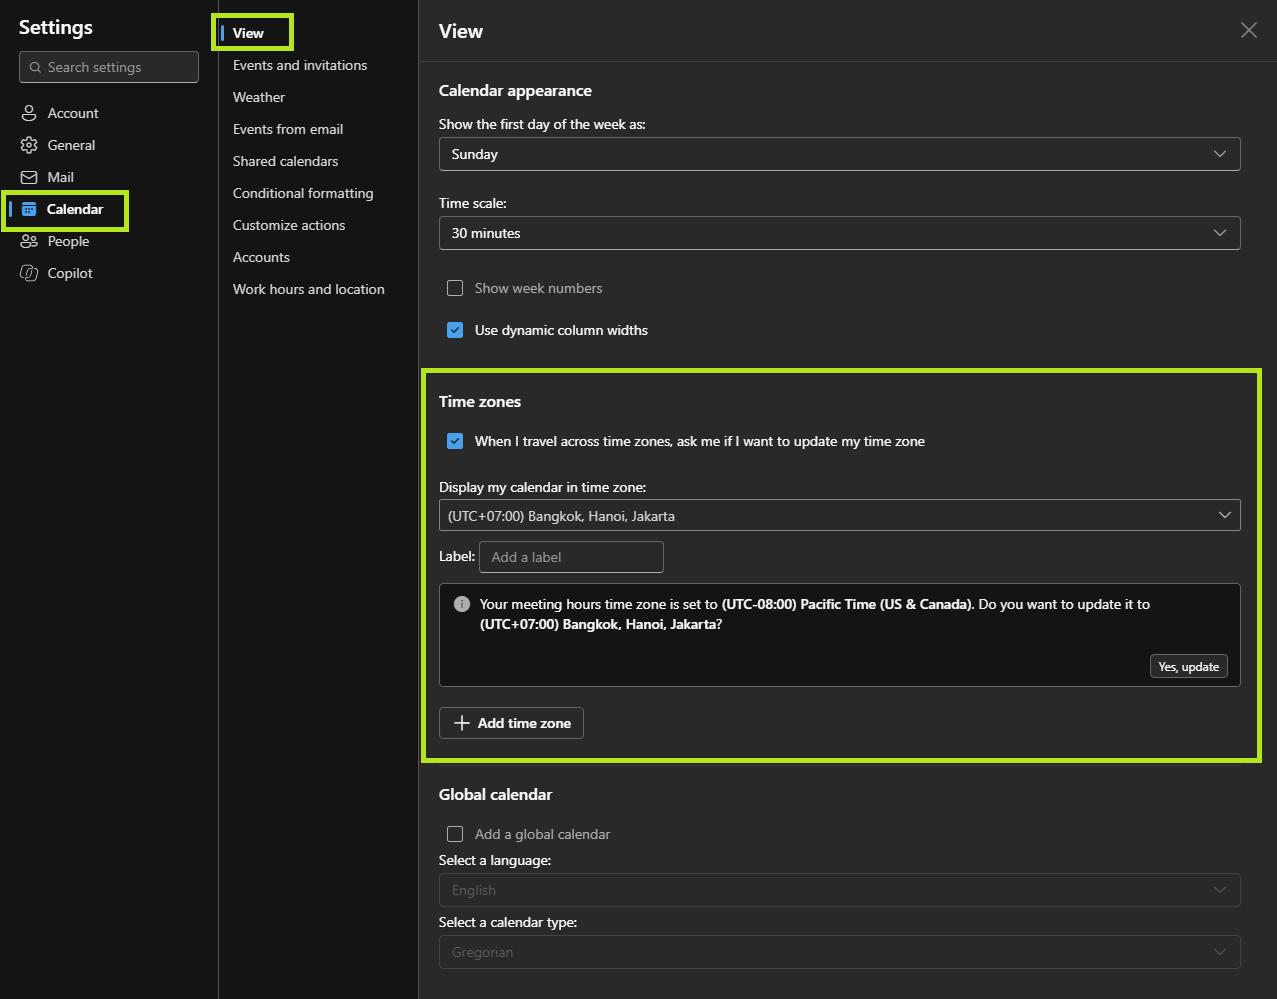Screen dimensions: 1277x999
Task: Open Shared calendars settings
Action: (286, 161)
